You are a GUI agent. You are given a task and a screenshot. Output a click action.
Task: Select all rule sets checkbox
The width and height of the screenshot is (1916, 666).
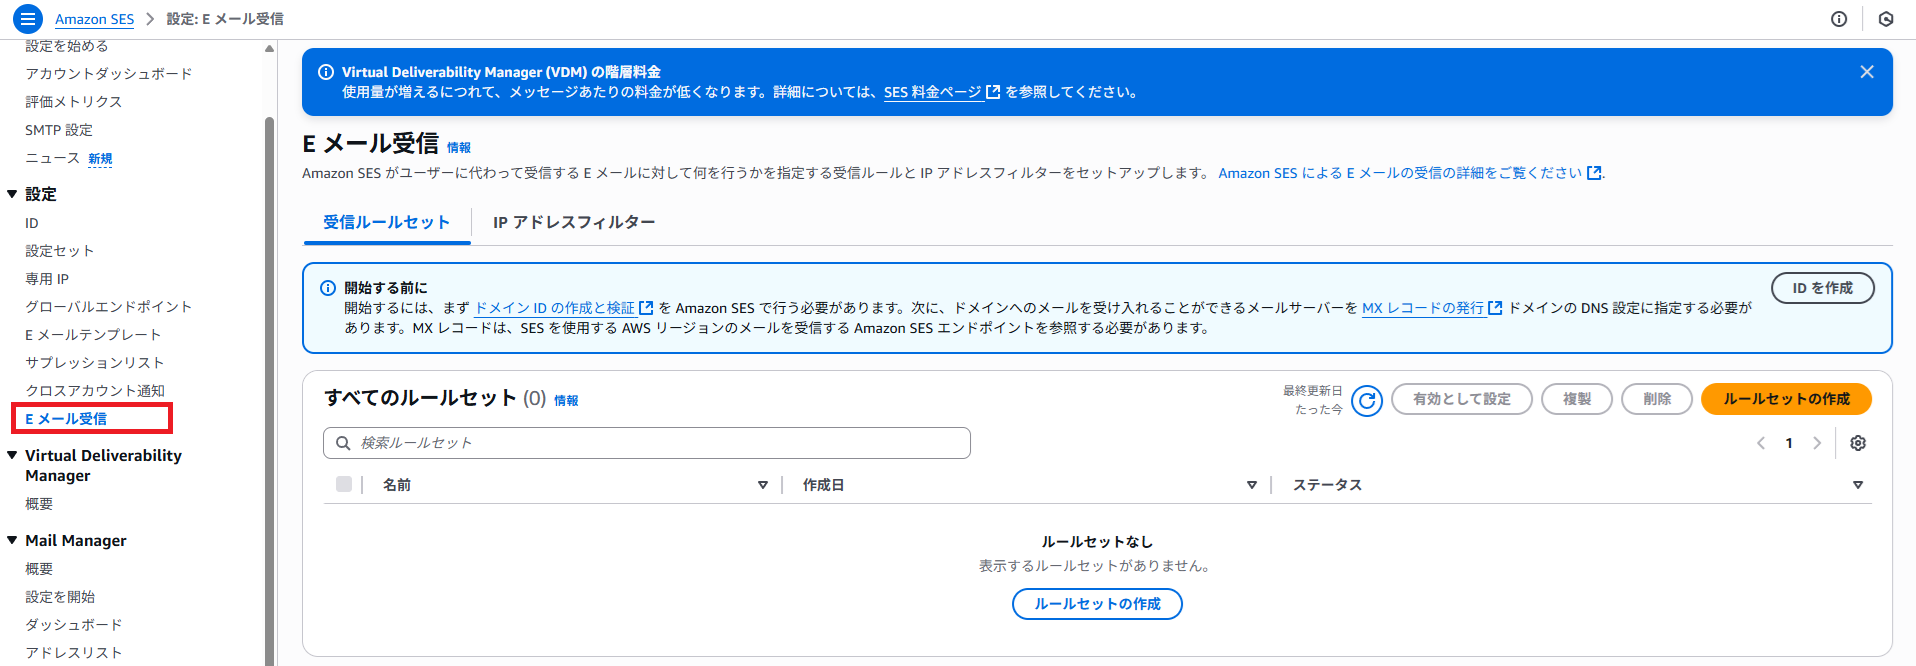(344, 484)
